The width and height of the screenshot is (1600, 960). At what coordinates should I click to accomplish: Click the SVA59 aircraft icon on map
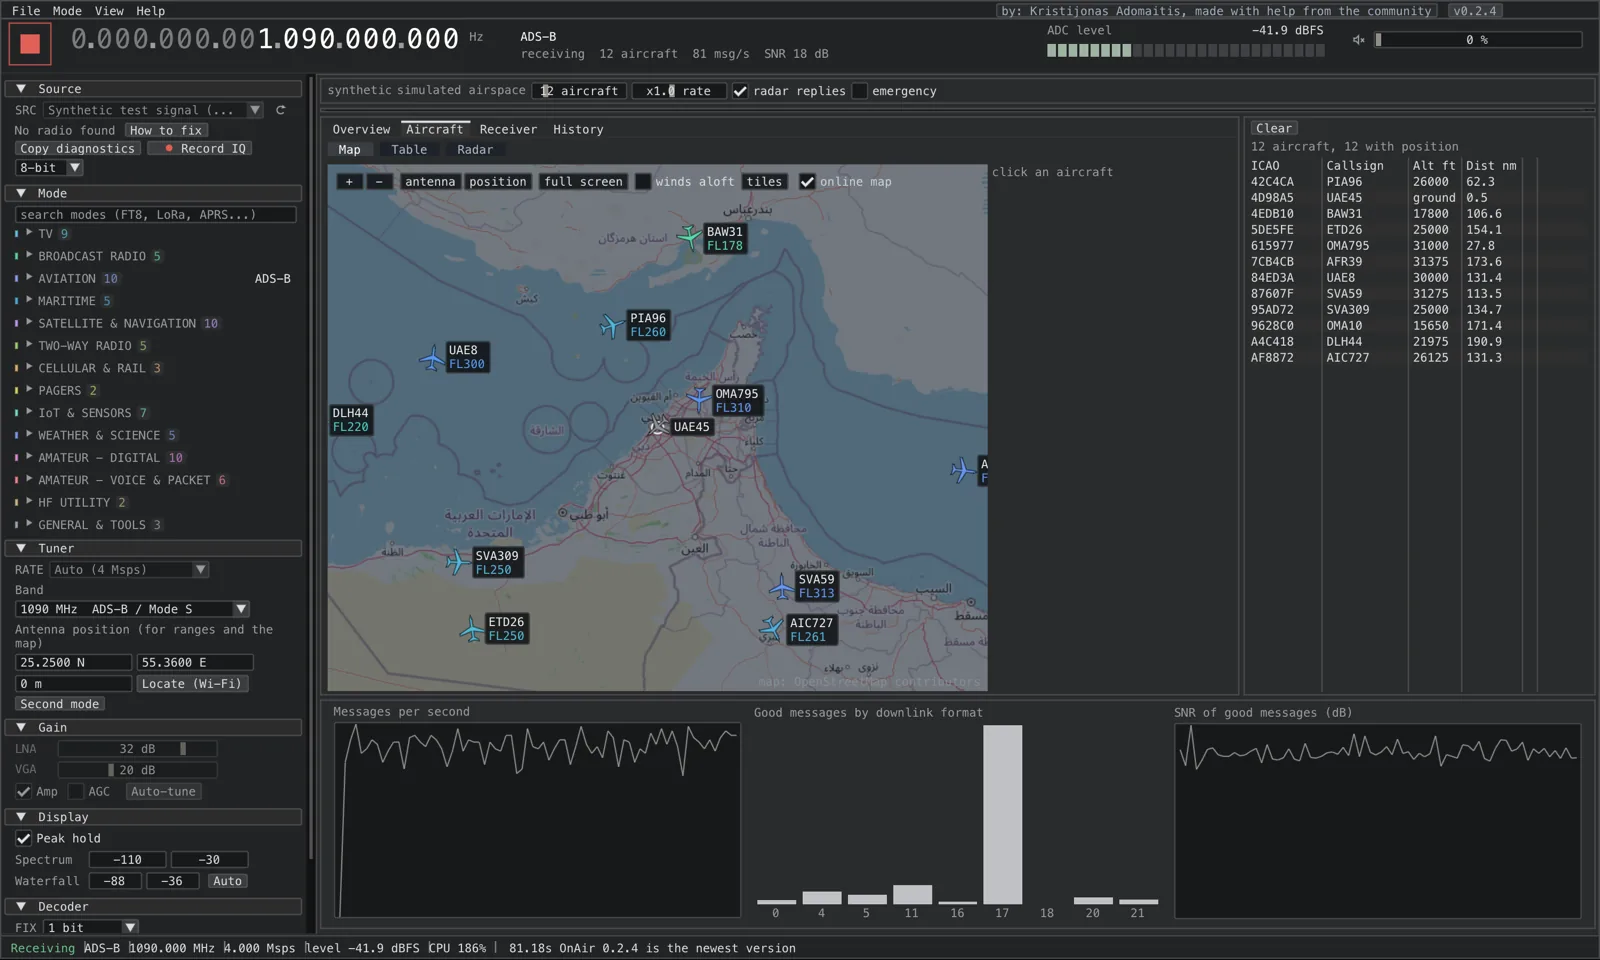pos(781,586)
